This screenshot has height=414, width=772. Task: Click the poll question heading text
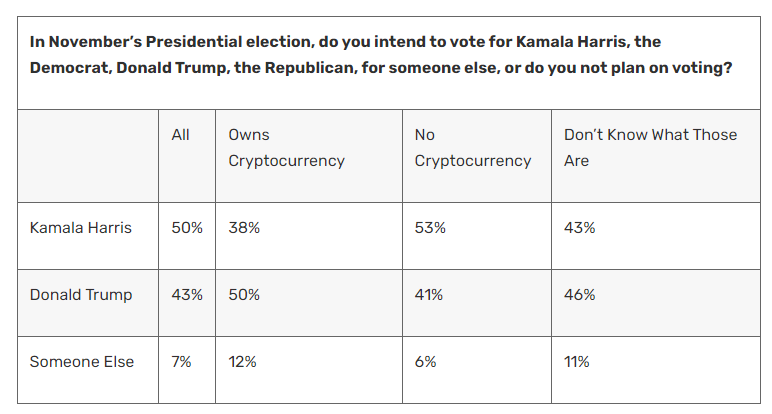click(x=381, y=55)
